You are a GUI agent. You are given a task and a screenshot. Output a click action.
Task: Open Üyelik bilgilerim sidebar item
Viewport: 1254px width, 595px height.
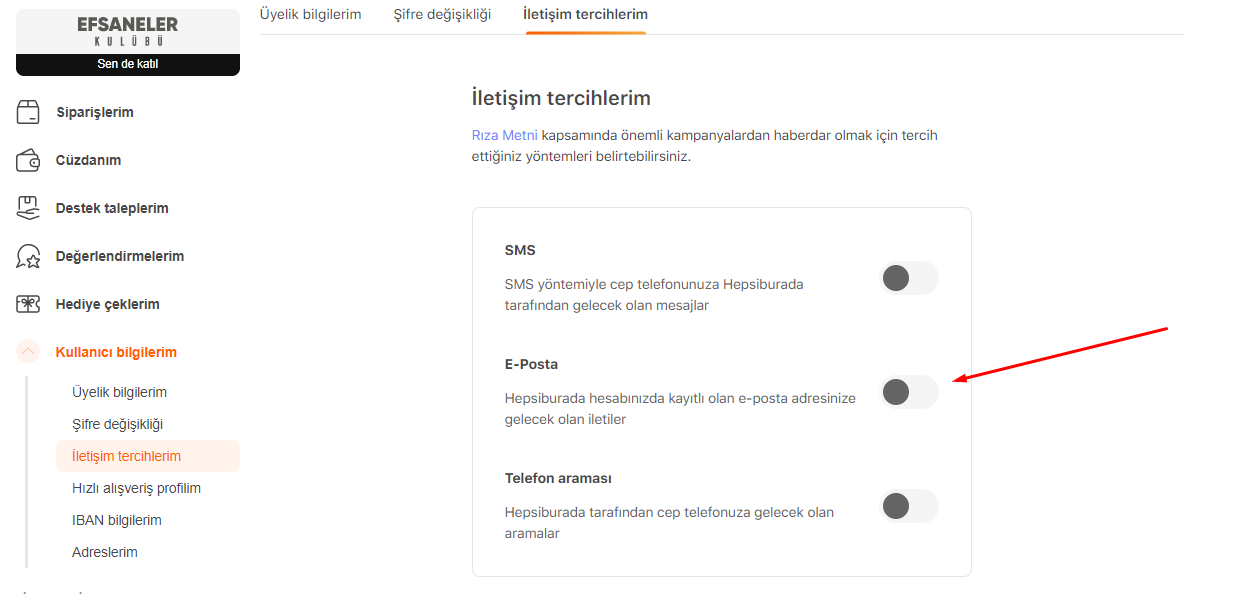click(119, 392)
